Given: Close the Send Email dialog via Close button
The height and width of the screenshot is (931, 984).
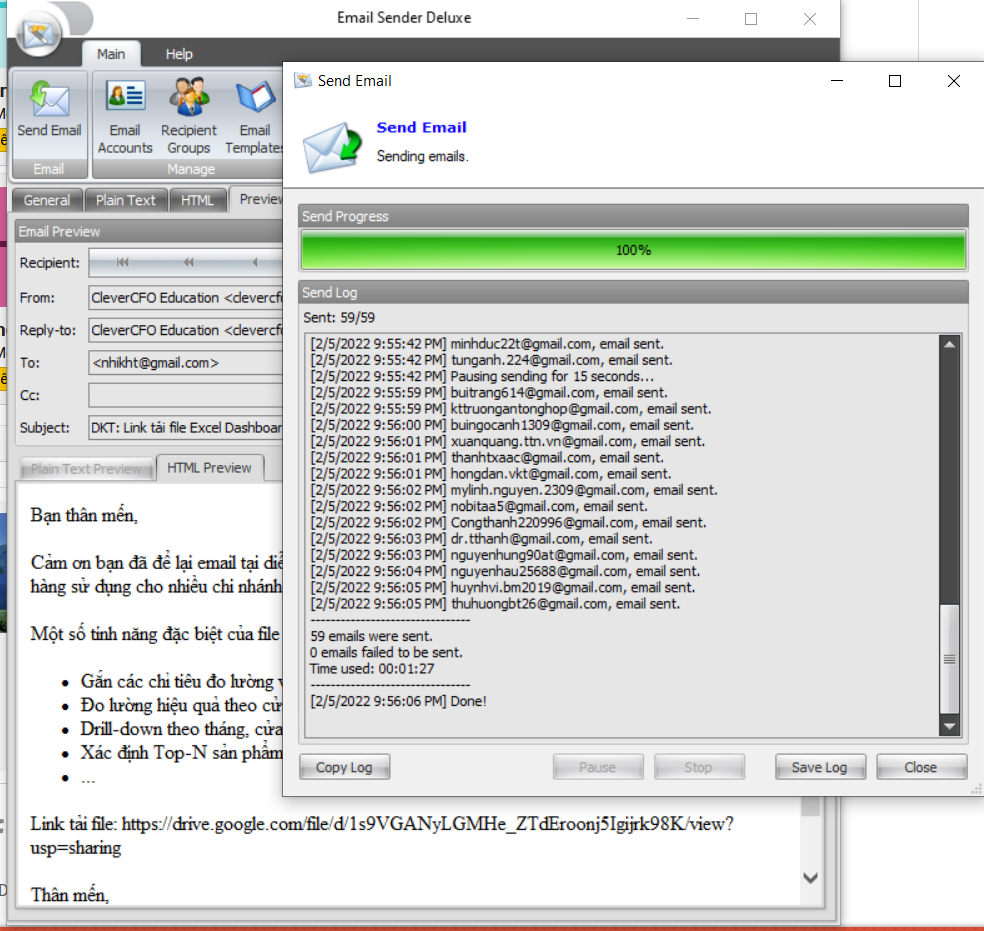Looking at the screenshot, I should pos(920,767).
